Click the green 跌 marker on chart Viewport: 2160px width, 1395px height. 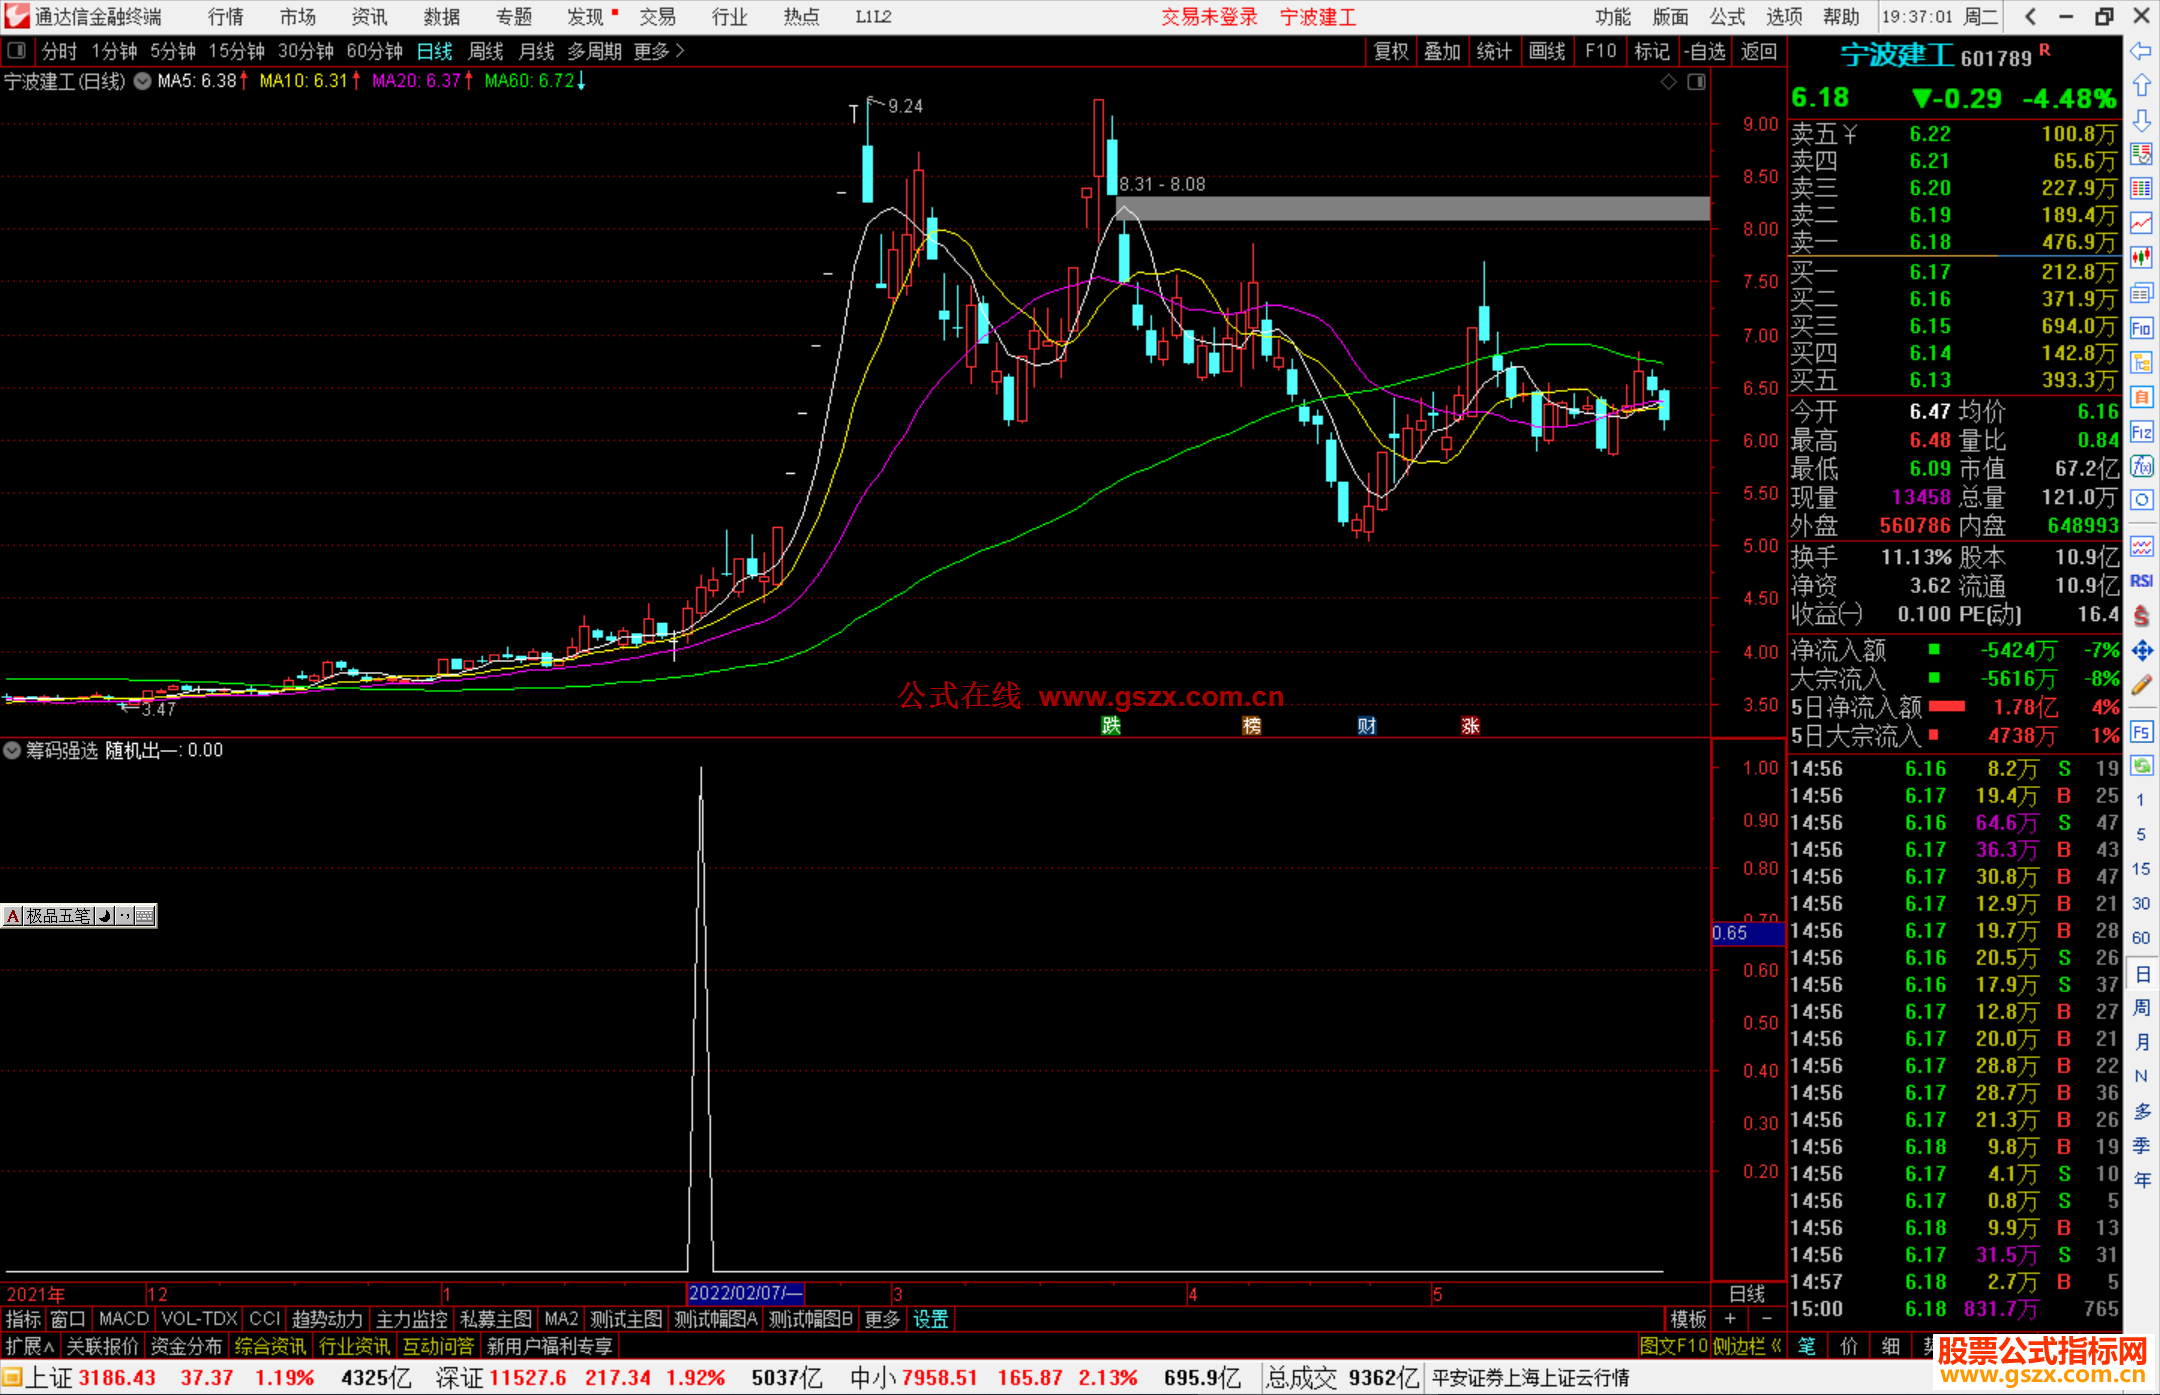coord(1111,725)
